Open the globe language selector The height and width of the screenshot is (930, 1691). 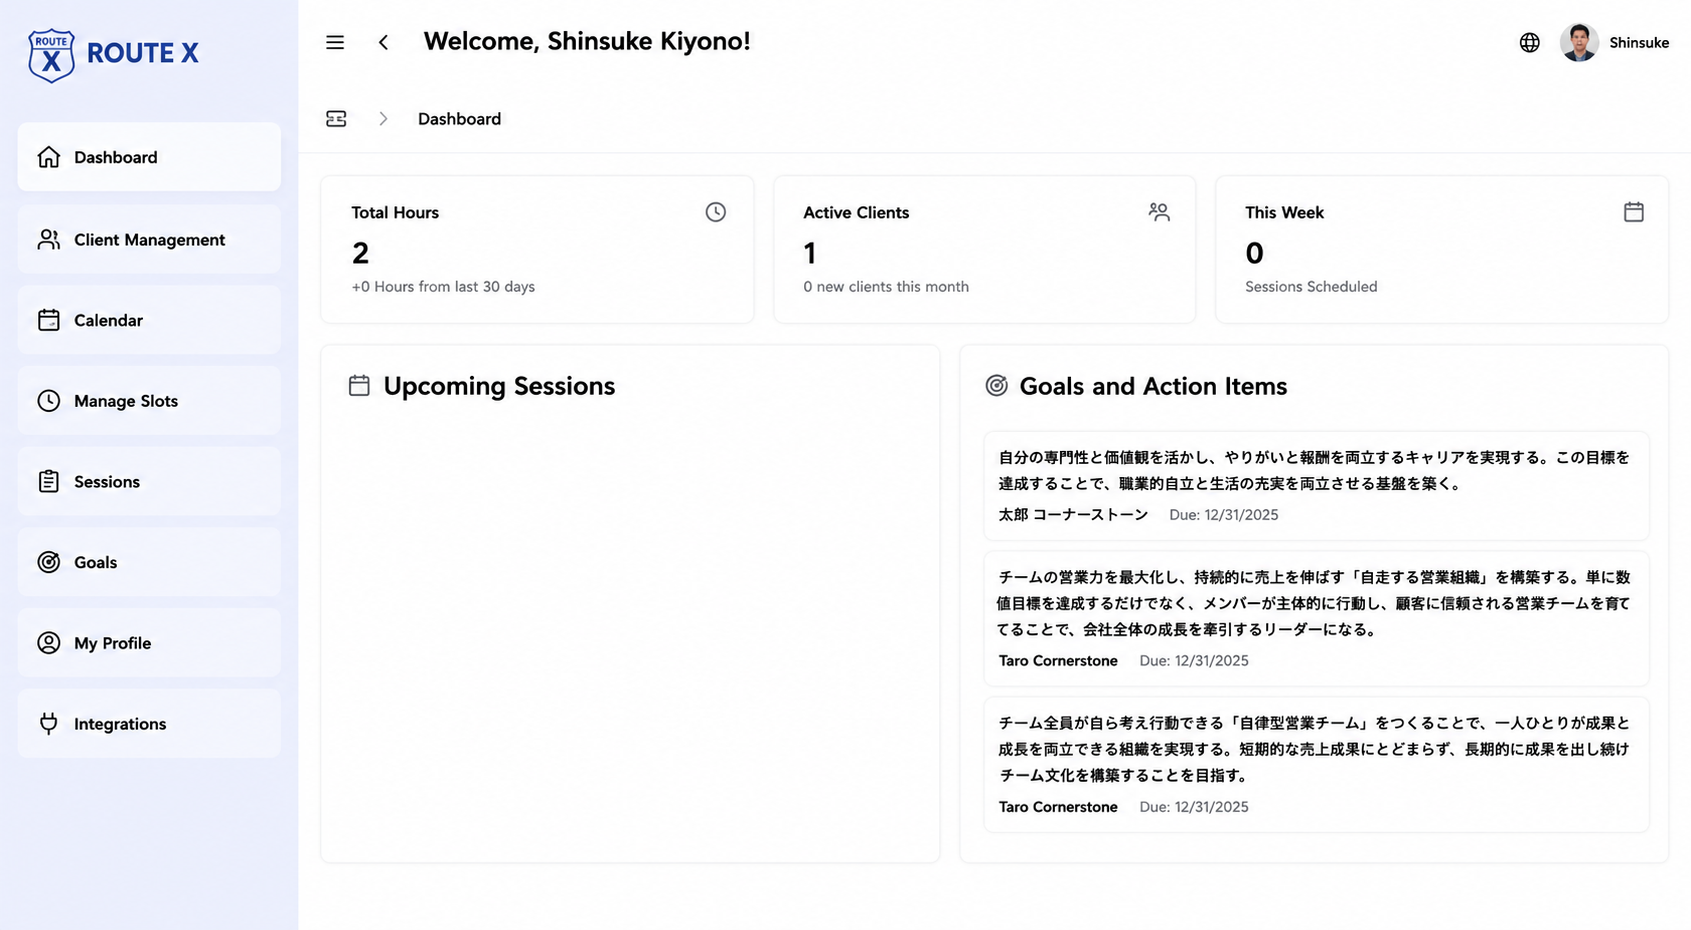[1529, 42]
